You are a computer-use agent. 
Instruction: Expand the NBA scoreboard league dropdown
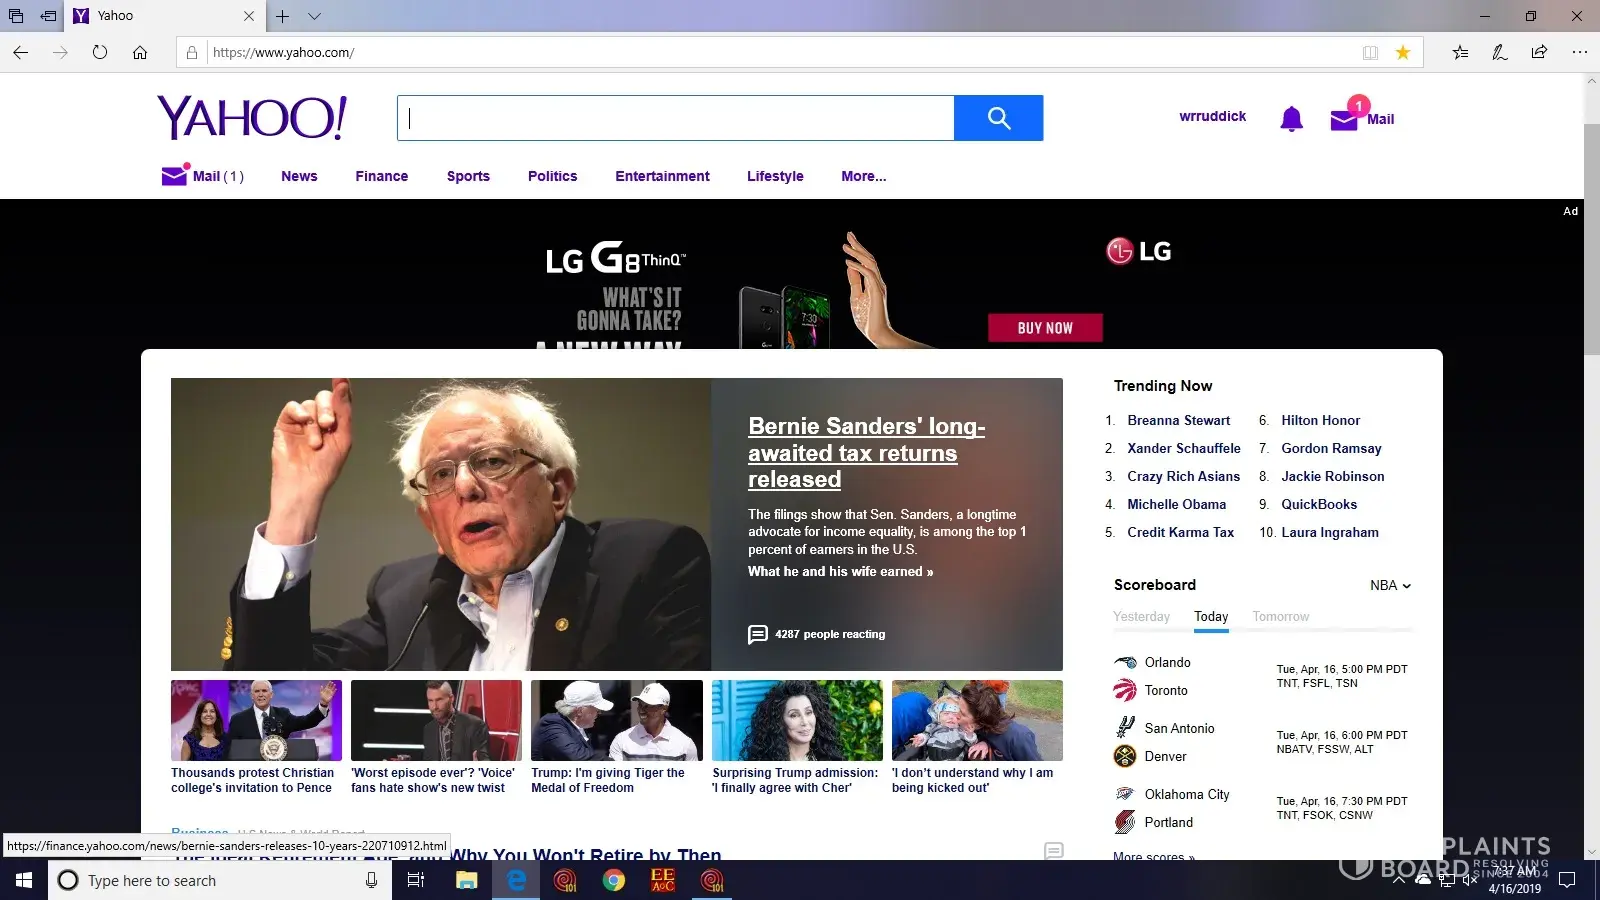1390,585
